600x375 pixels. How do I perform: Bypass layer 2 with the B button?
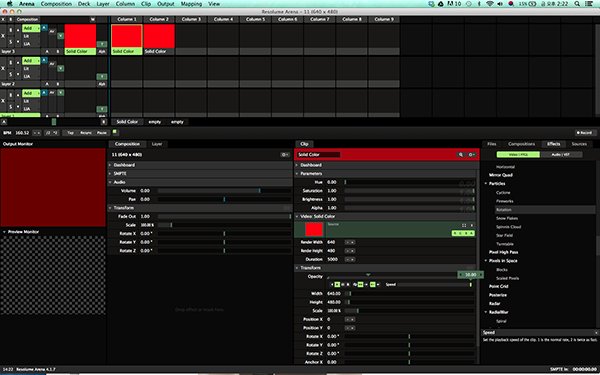point(11,62)
